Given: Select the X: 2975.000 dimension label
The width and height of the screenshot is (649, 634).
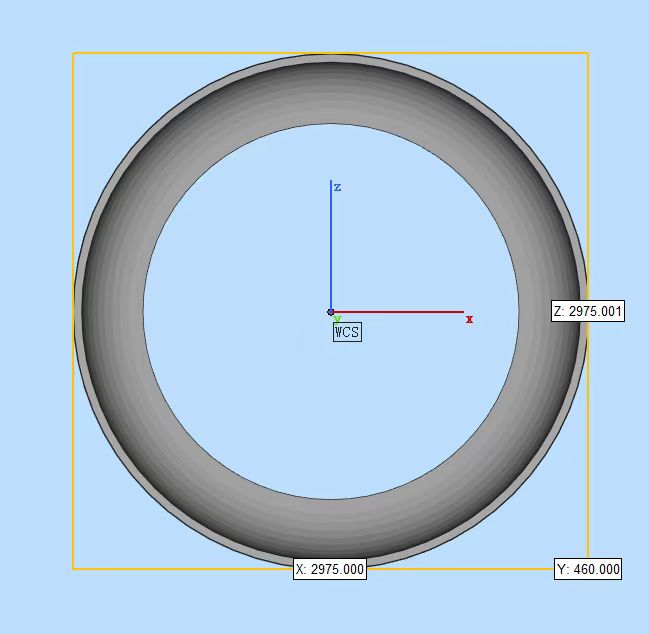Looking at the screenshot, I should click(330, 569).
